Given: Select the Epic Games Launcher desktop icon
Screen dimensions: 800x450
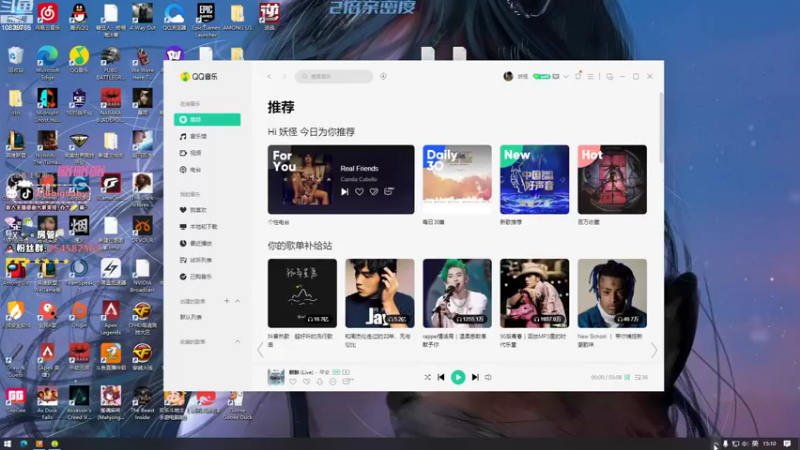Looking at the screenshot, I should 206,20.
